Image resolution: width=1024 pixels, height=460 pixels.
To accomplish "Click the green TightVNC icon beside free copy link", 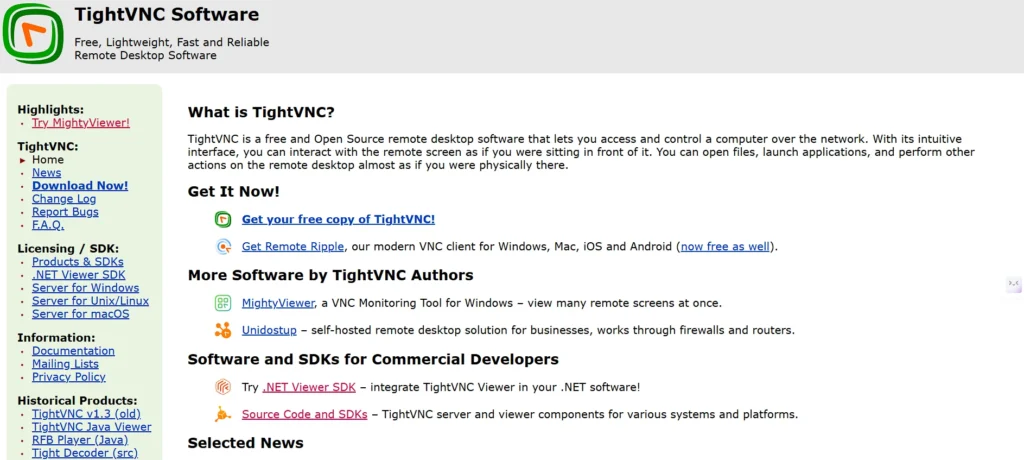I will [x=223, y=220].
